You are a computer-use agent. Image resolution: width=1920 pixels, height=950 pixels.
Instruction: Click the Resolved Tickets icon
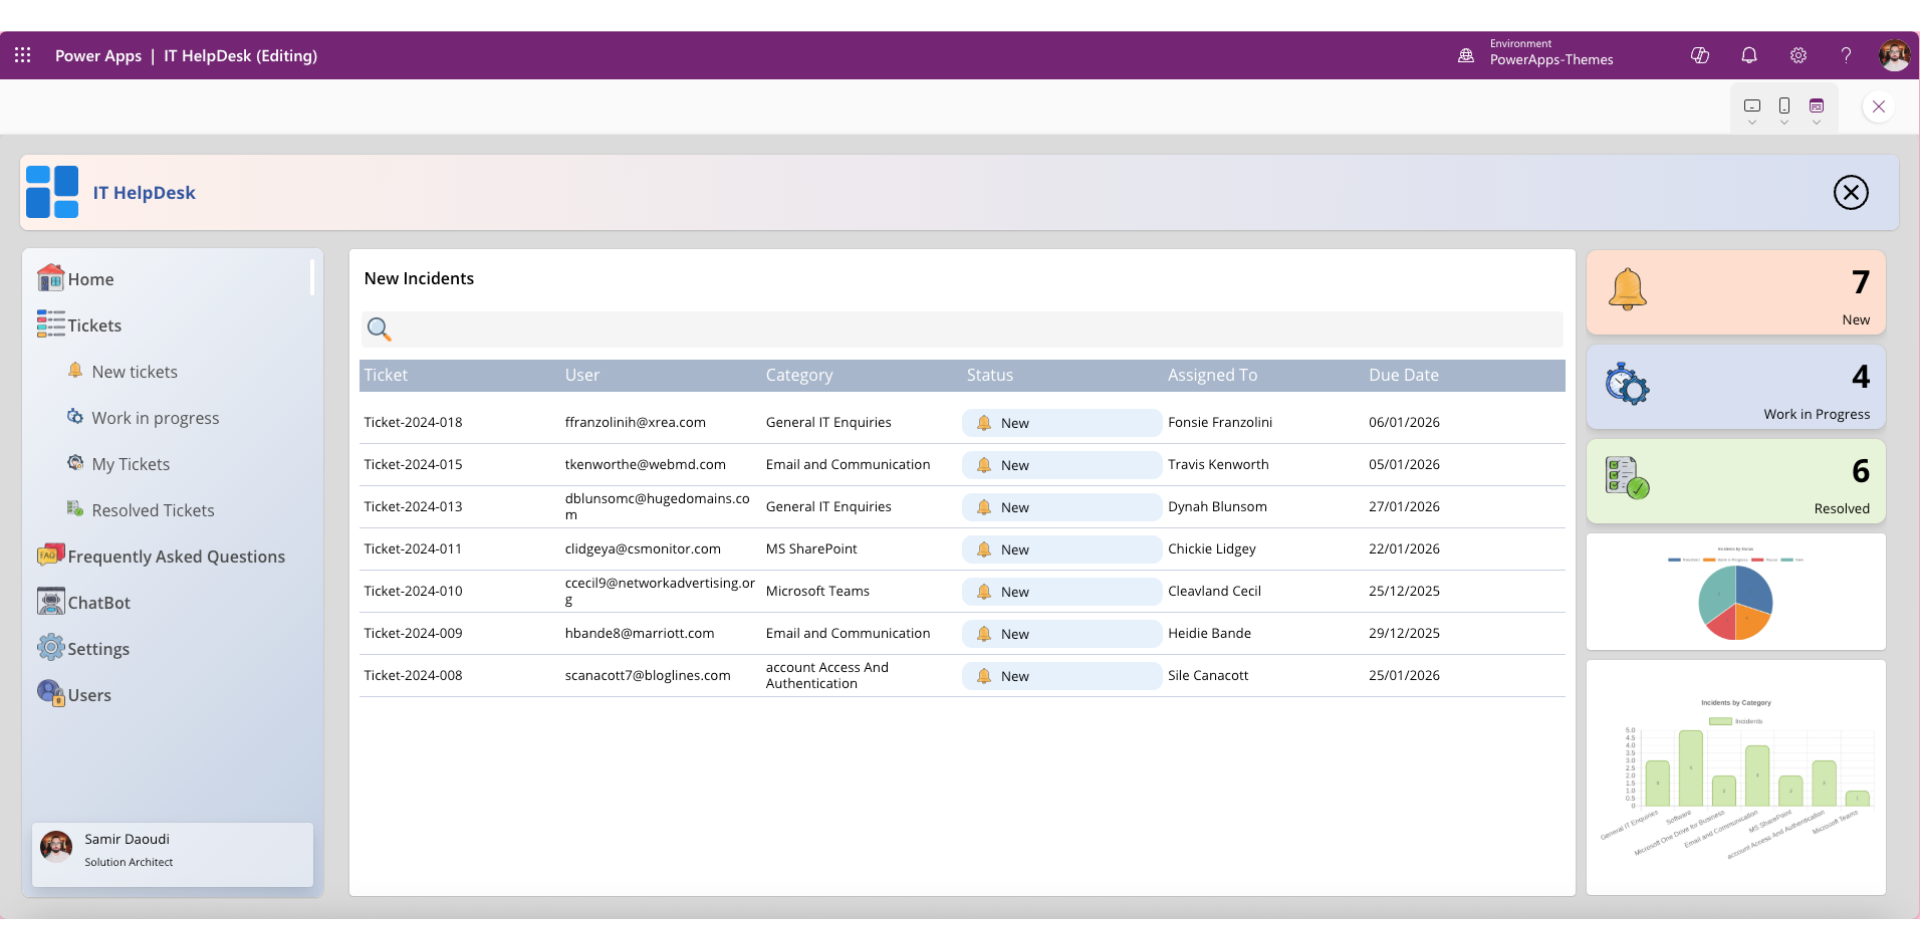coord(74,508)
